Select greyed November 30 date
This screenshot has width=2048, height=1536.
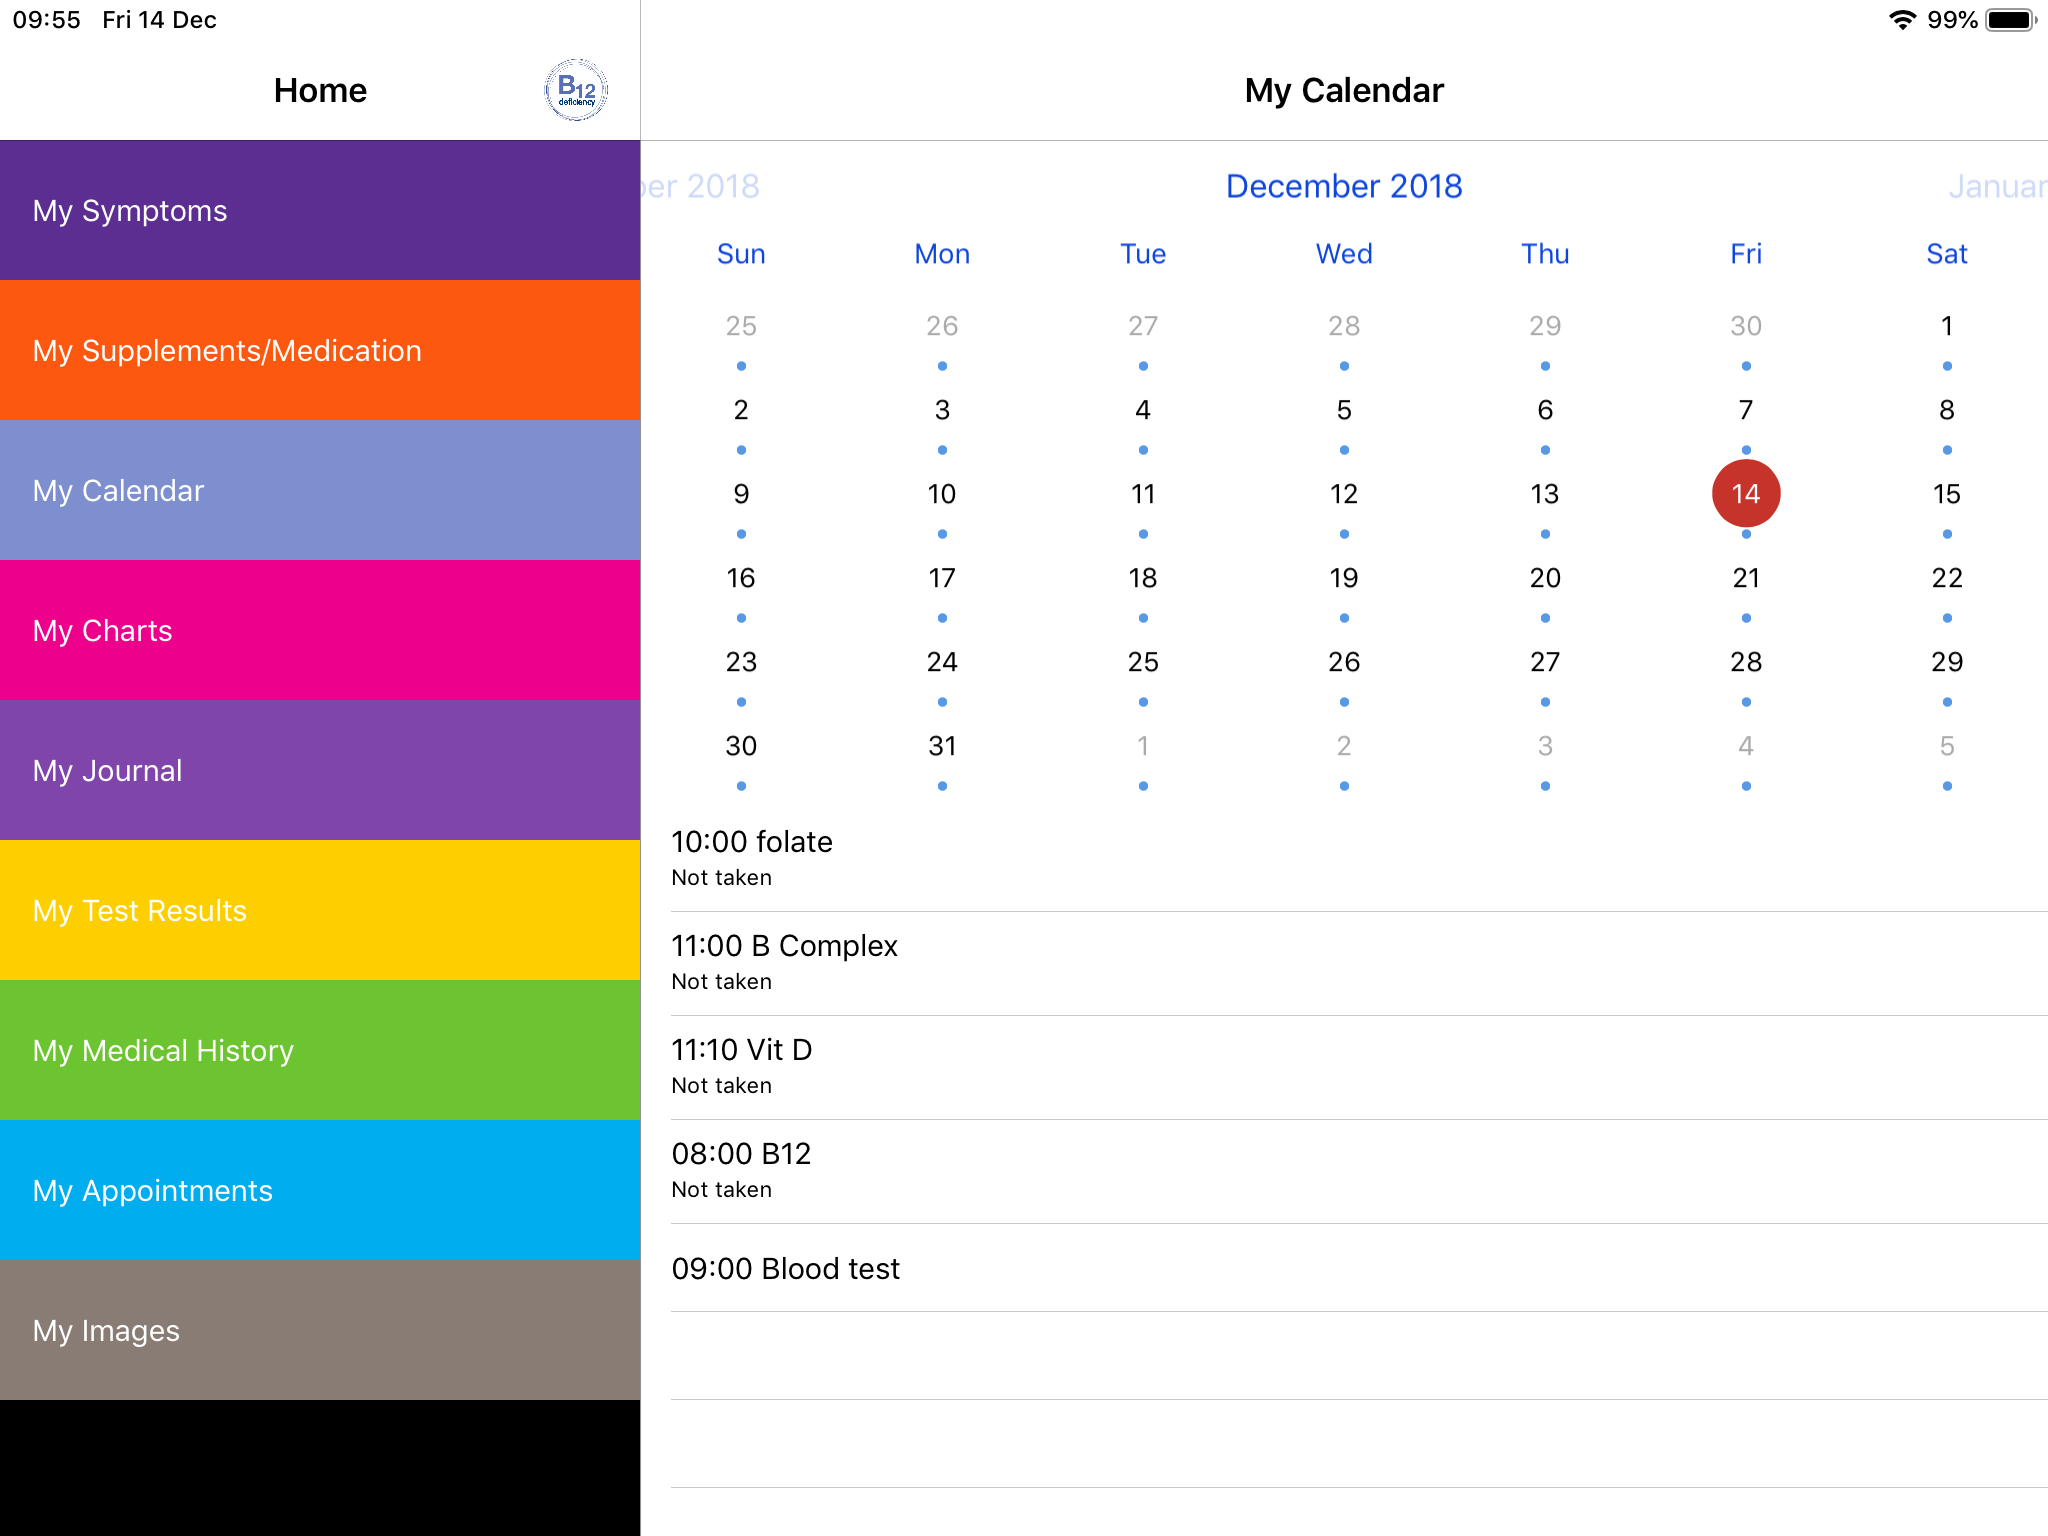(1746, 326)
